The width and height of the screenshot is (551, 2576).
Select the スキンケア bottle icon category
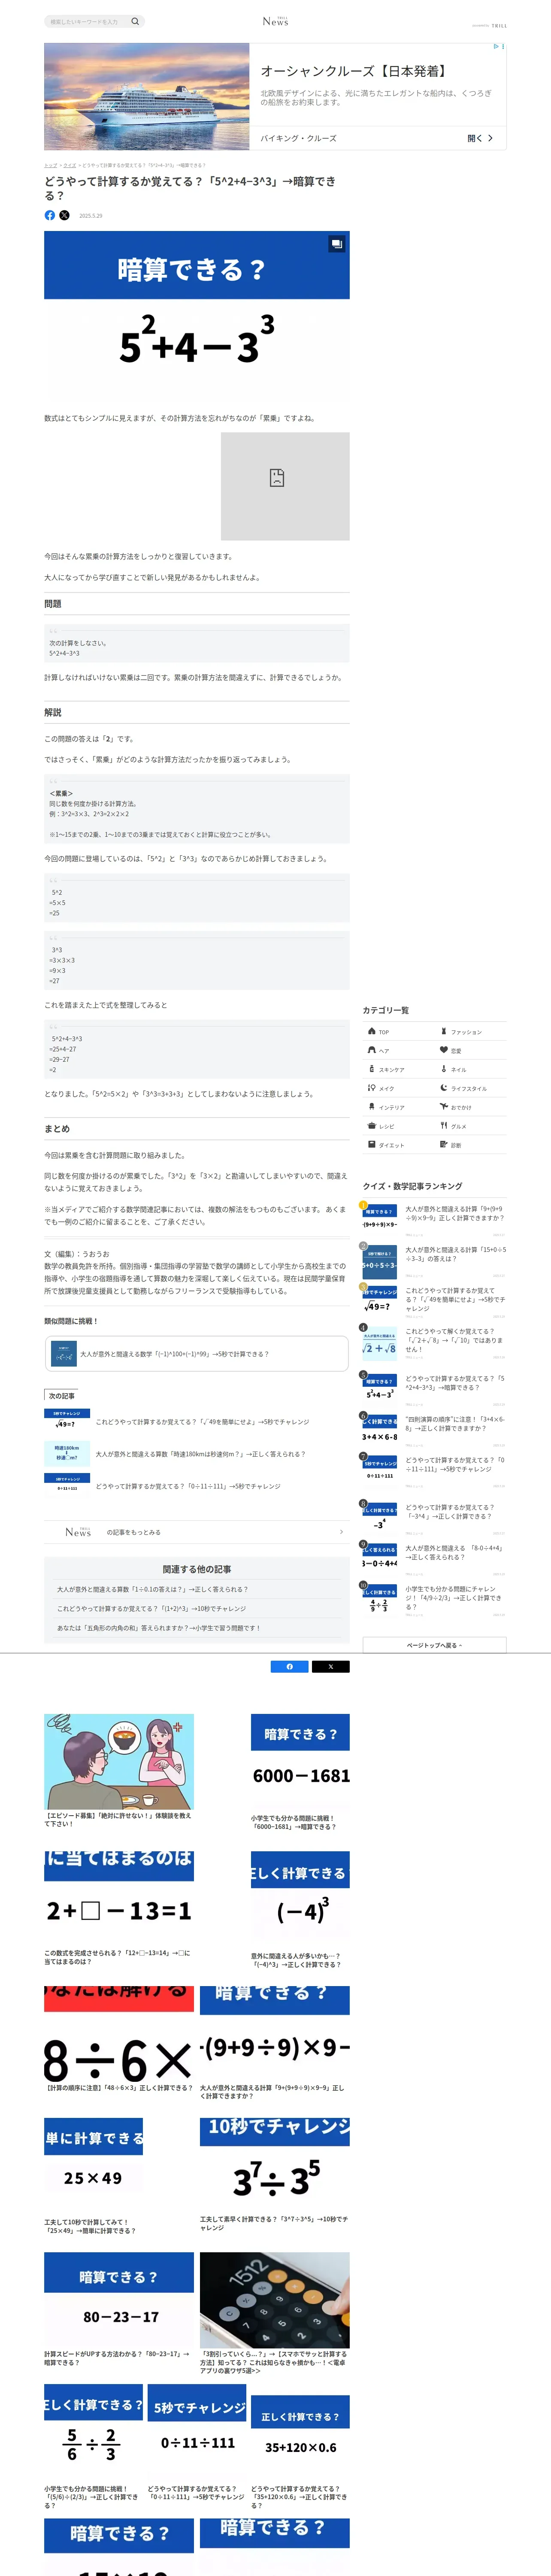click(372, 1069)
